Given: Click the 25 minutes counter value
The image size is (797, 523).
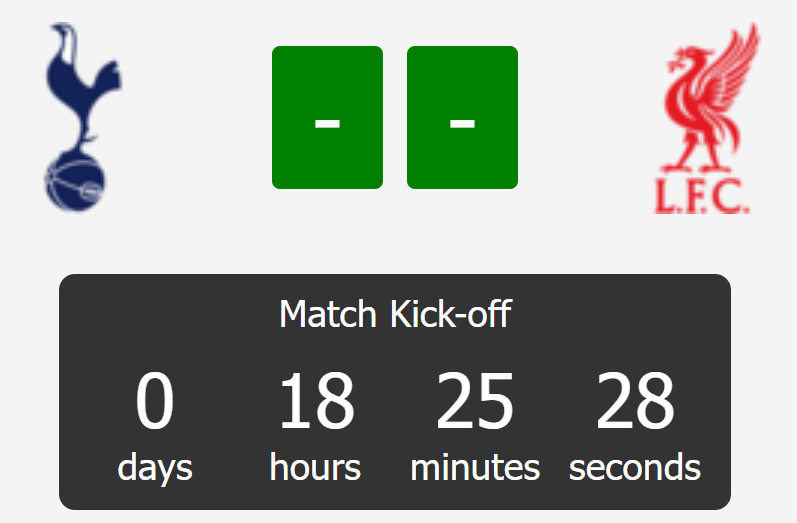Looking at the screenshot, I should 475,400.
